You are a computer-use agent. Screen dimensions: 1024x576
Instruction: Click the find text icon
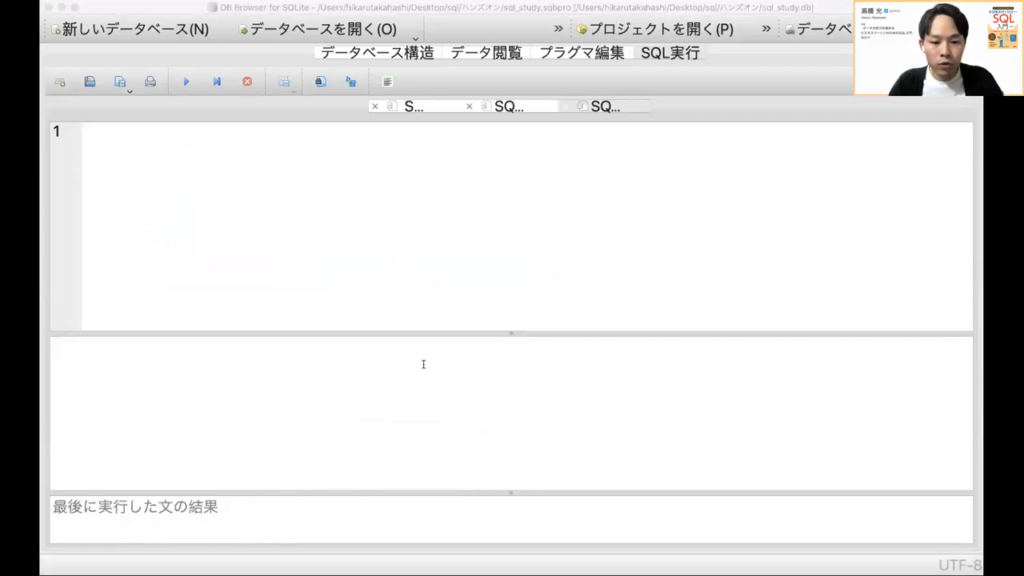click(x=320, y=82)
